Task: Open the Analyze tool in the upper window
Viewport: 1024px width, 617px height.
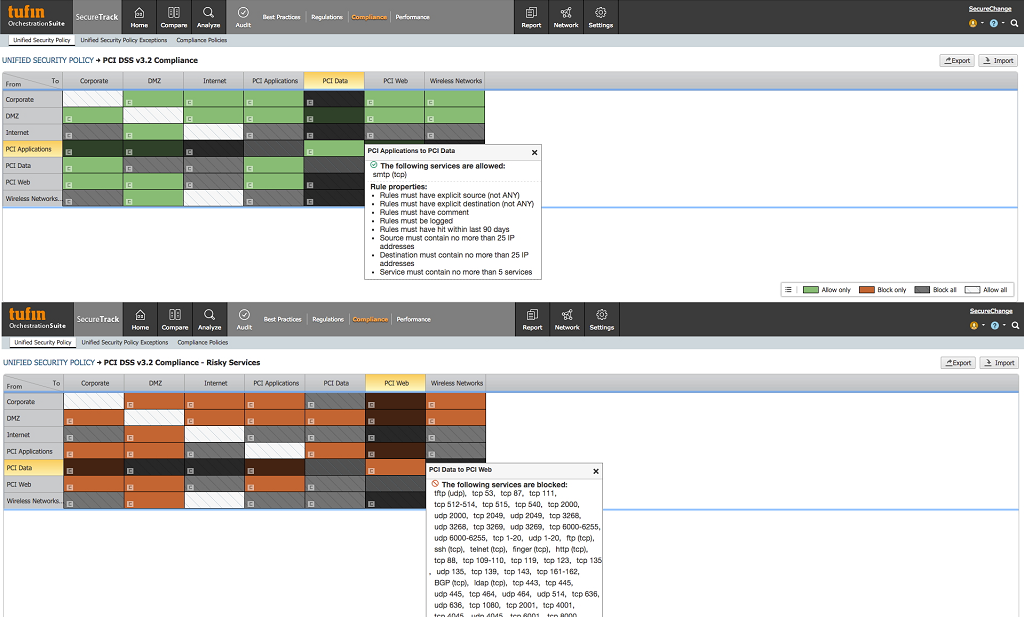Action: click(210, 16)
